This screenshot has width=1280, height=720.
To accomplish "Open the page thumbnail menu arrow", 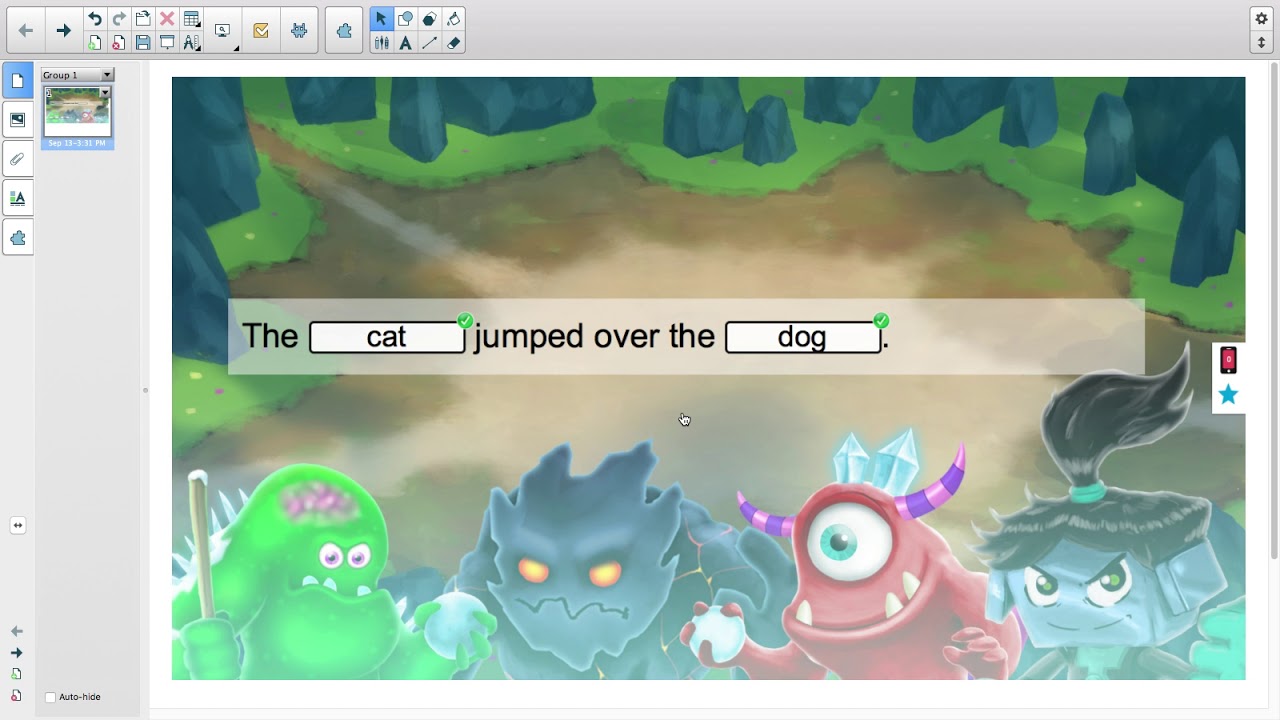I will (x=105, y=93).
